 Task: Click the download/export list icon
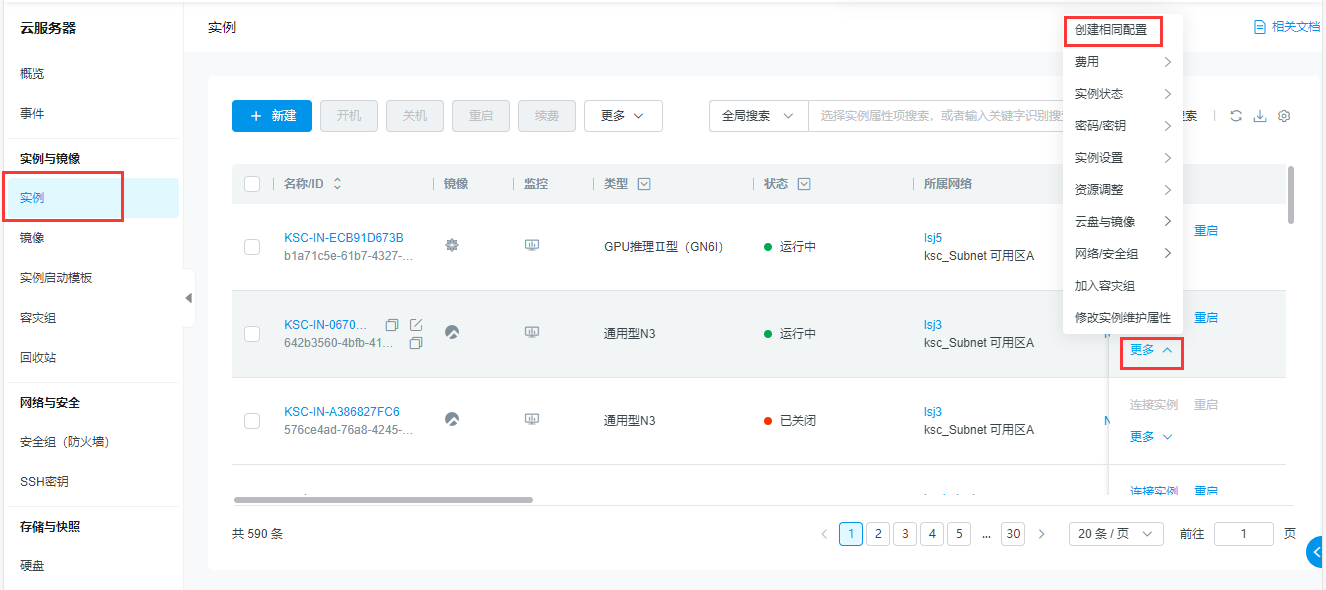(x=1260, y=116)
